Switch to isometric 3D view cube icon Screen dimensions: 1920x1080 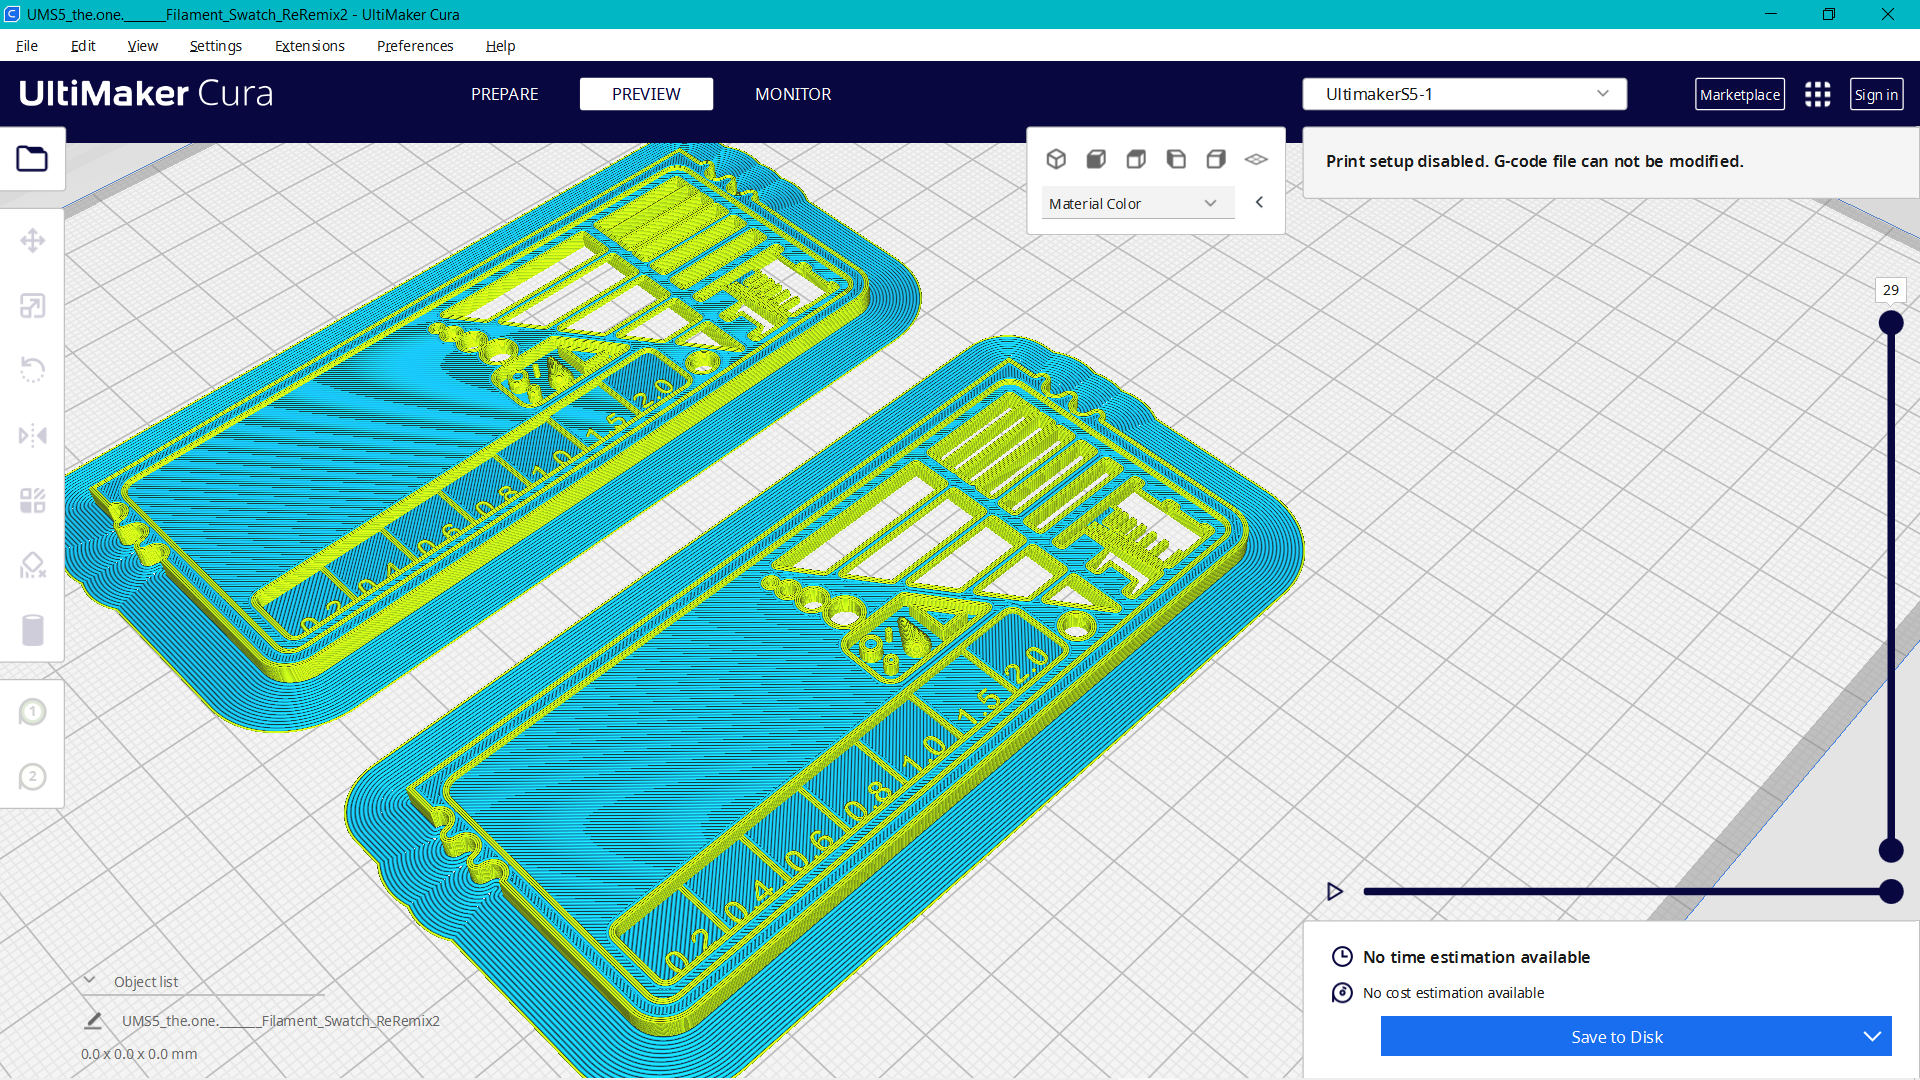[x=1056, y=158]
